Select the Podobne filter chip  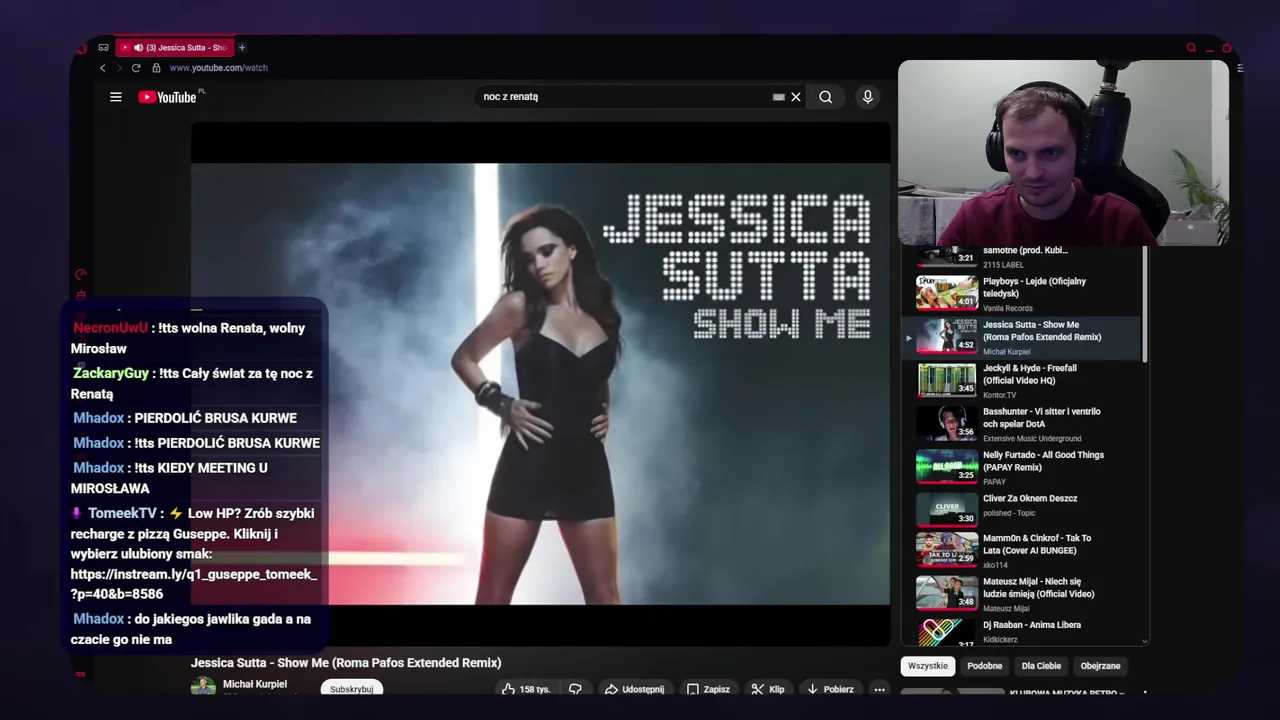click(x=985, y=666)
